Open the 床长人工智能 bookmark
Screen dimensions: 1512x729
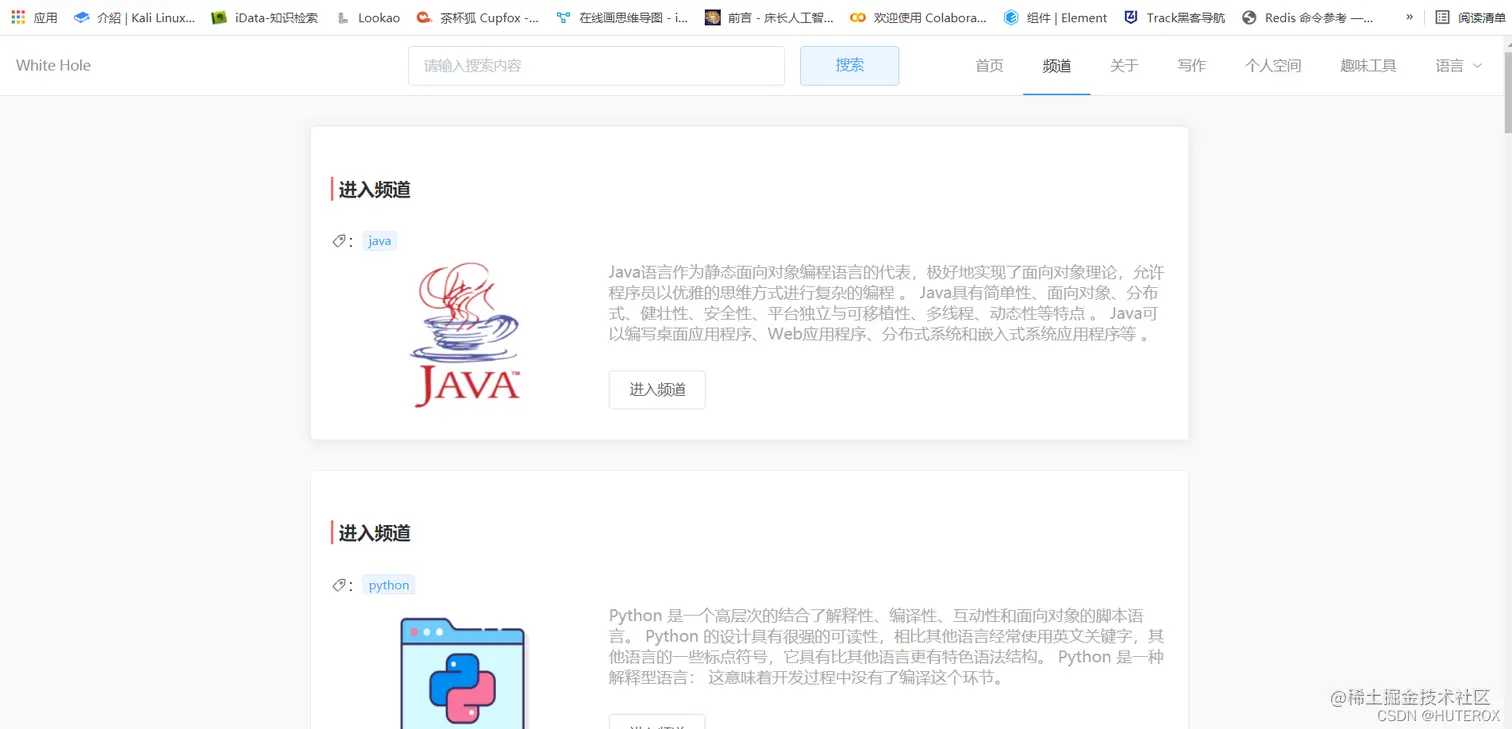click(x=769, y=17)
